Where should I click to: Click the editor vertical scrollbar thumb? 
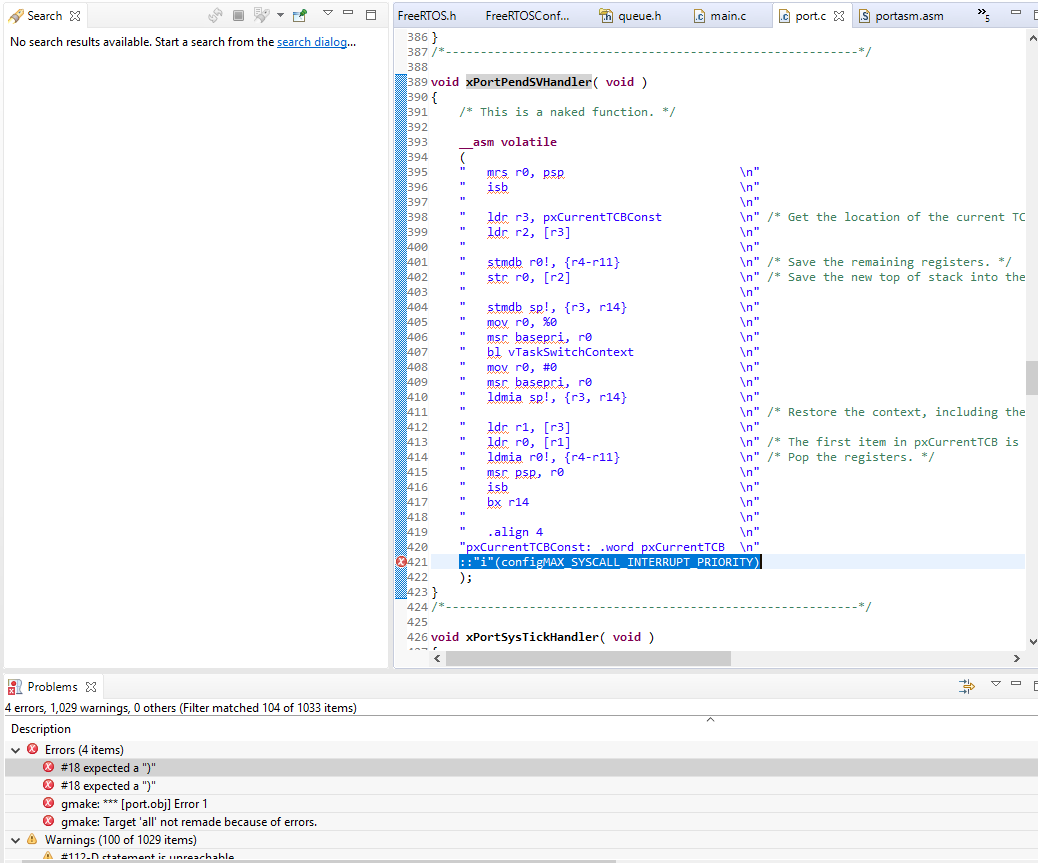pyautogui.click(x=1031, y=377)
